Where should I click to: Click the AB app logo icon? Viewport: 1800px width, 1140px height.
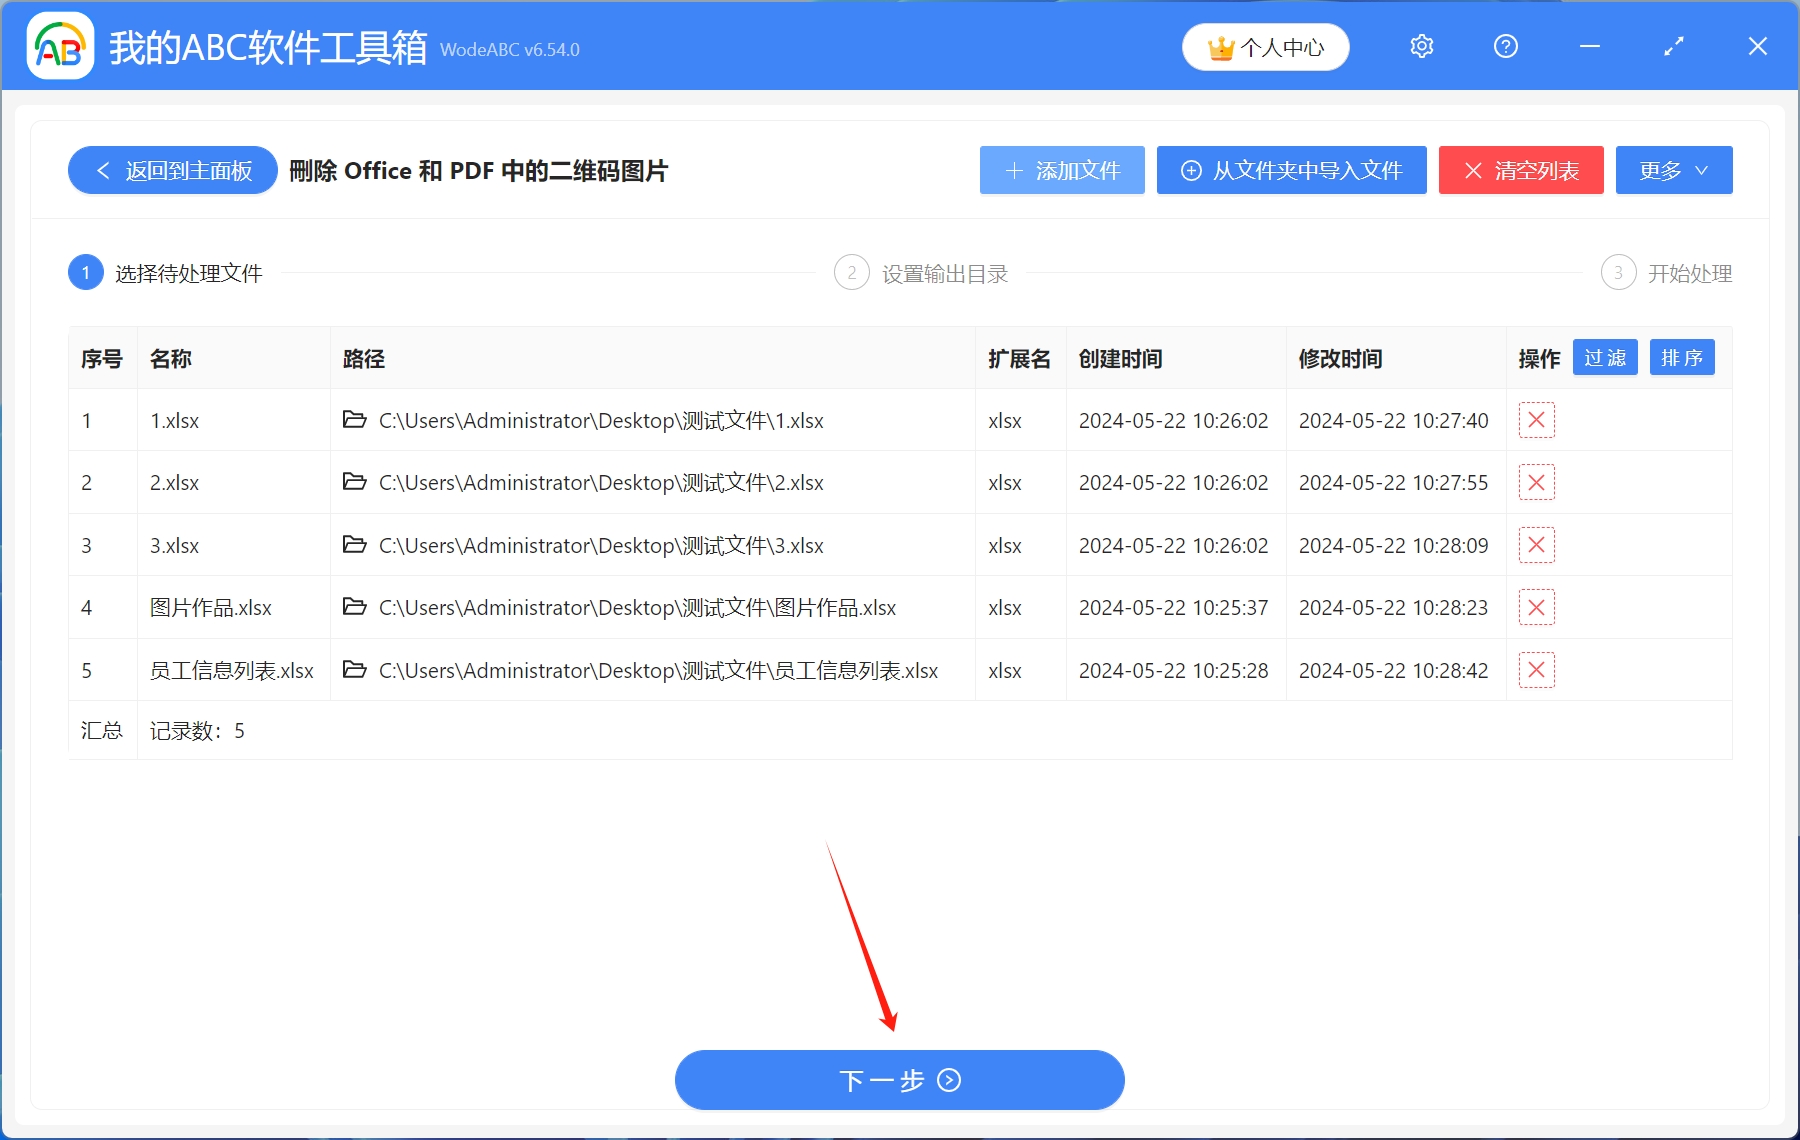coord(59,46)
